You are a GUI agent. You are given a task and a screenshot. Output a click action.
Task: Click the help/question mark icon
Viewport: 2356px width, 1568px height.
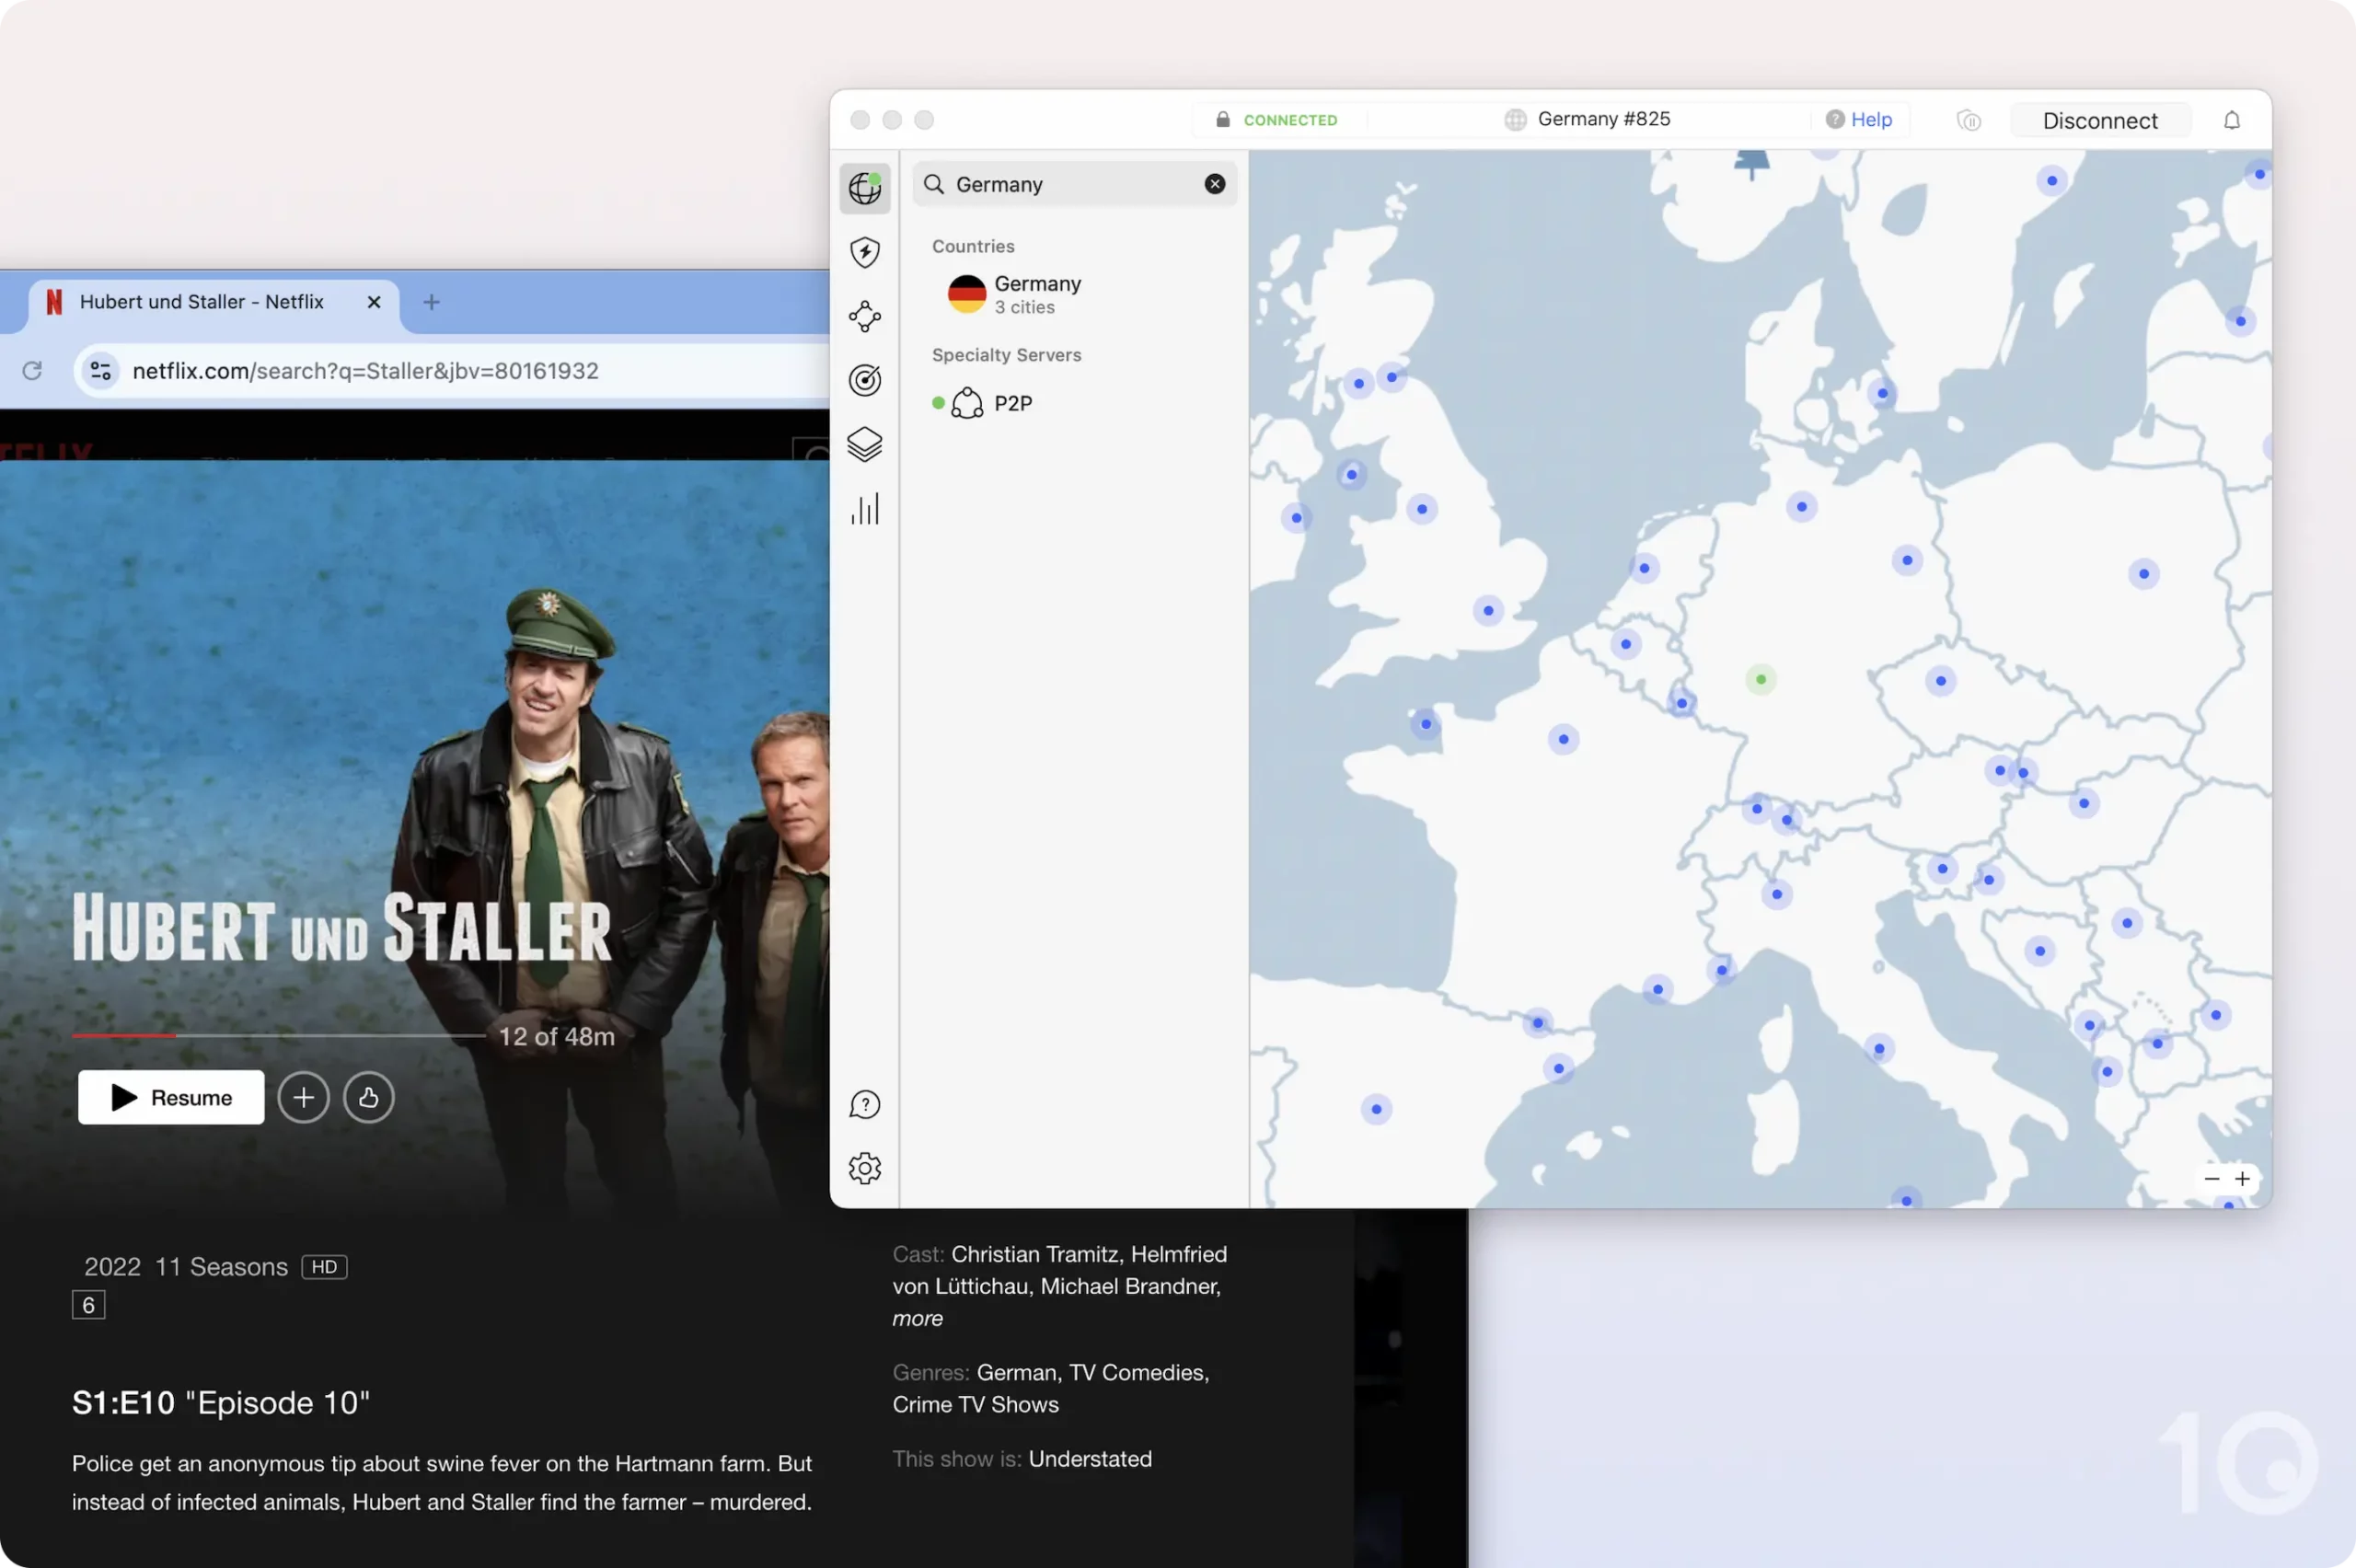pos(863,1104)
